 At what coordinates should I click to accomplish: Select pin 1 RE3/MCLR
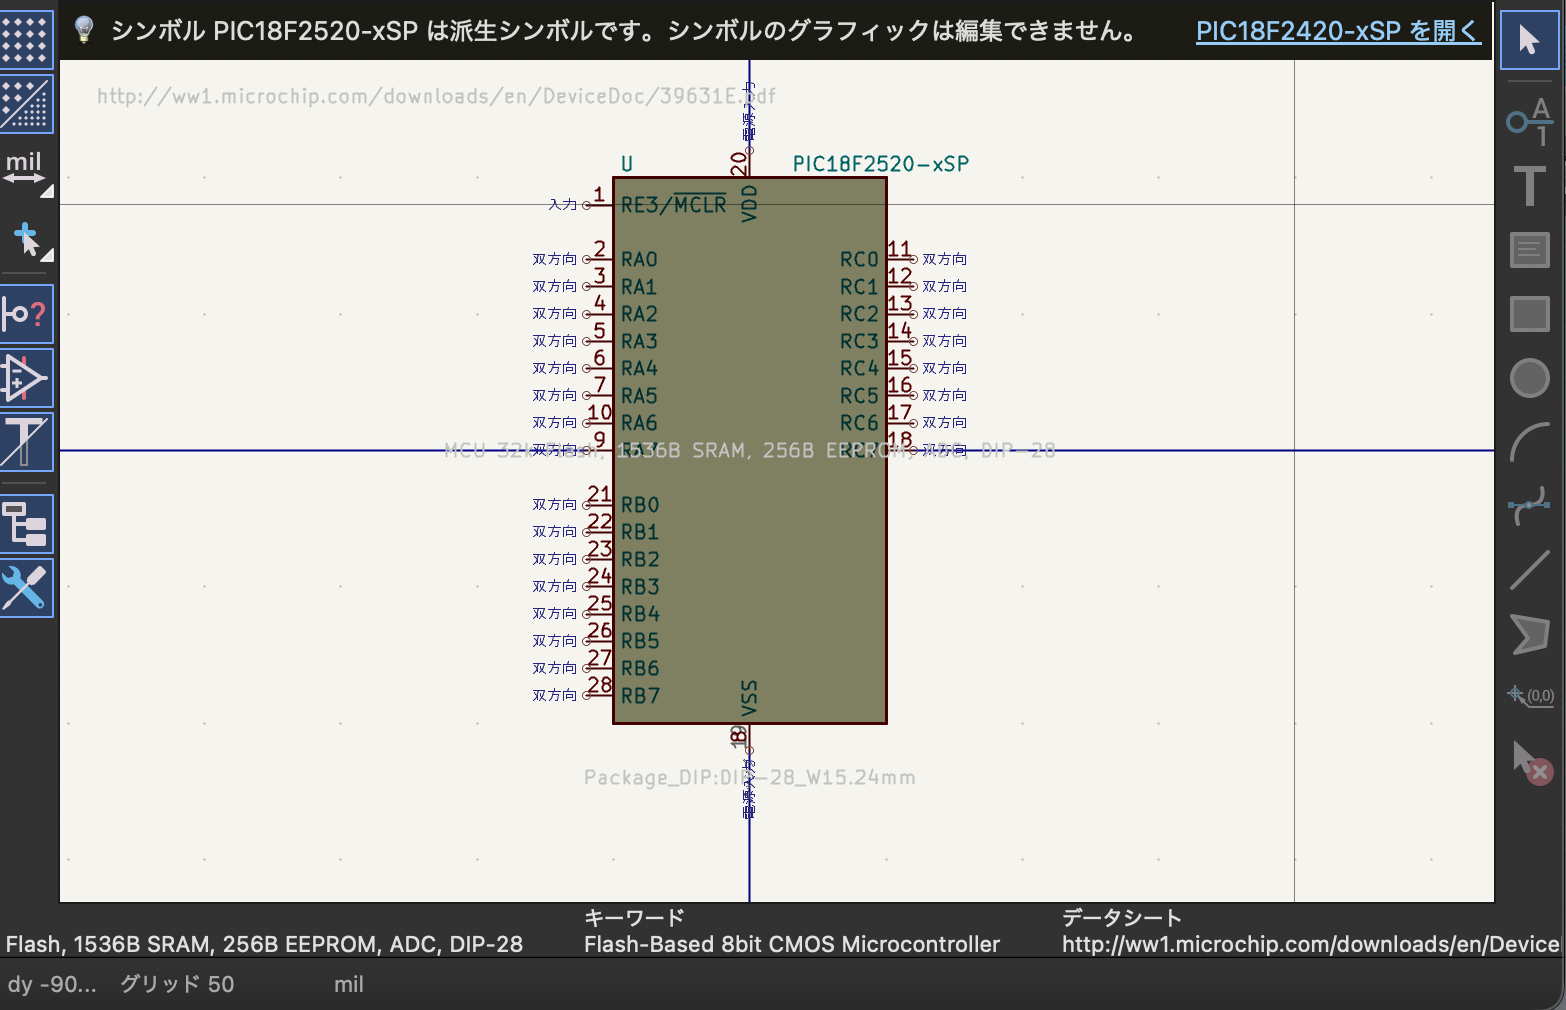(600, 204)
